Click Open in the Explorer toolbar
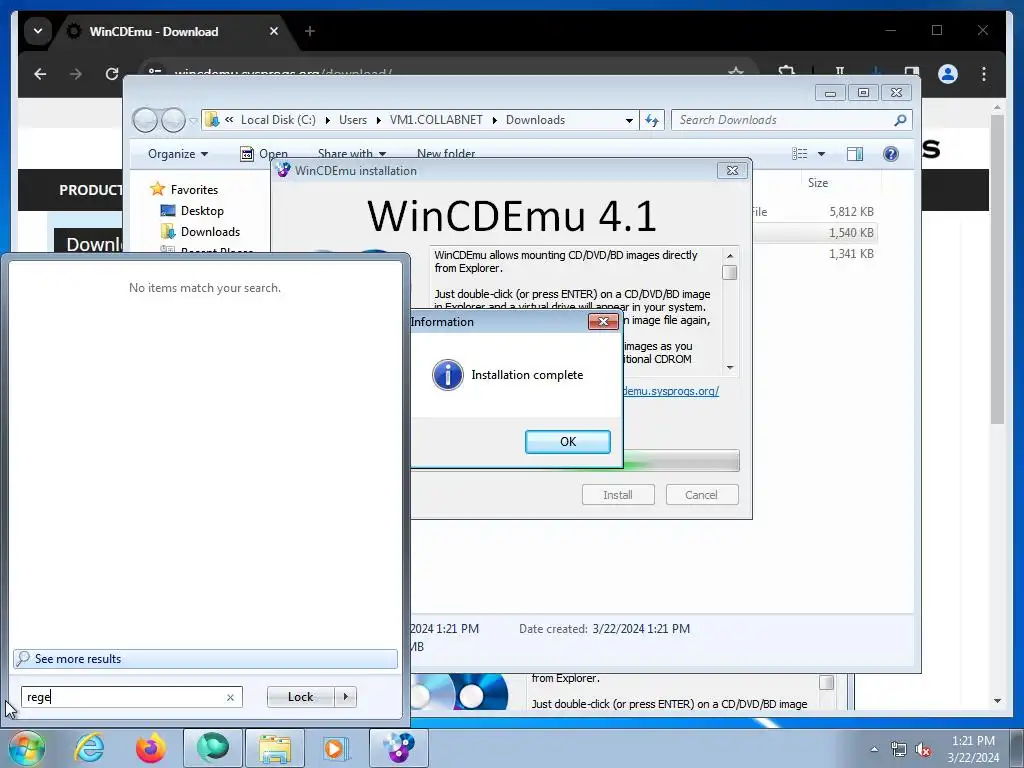1024x768 pixels. 264,153
